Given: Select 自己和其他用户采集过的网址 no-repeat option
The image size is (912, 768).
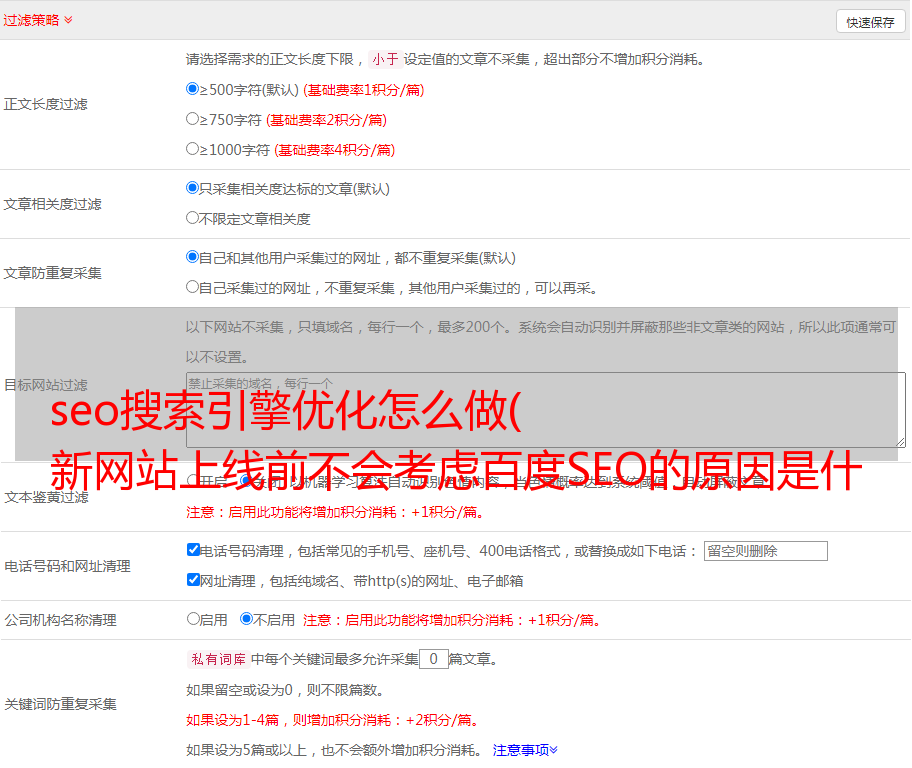Looking at the screenshot, I should [x=192, y=257].
